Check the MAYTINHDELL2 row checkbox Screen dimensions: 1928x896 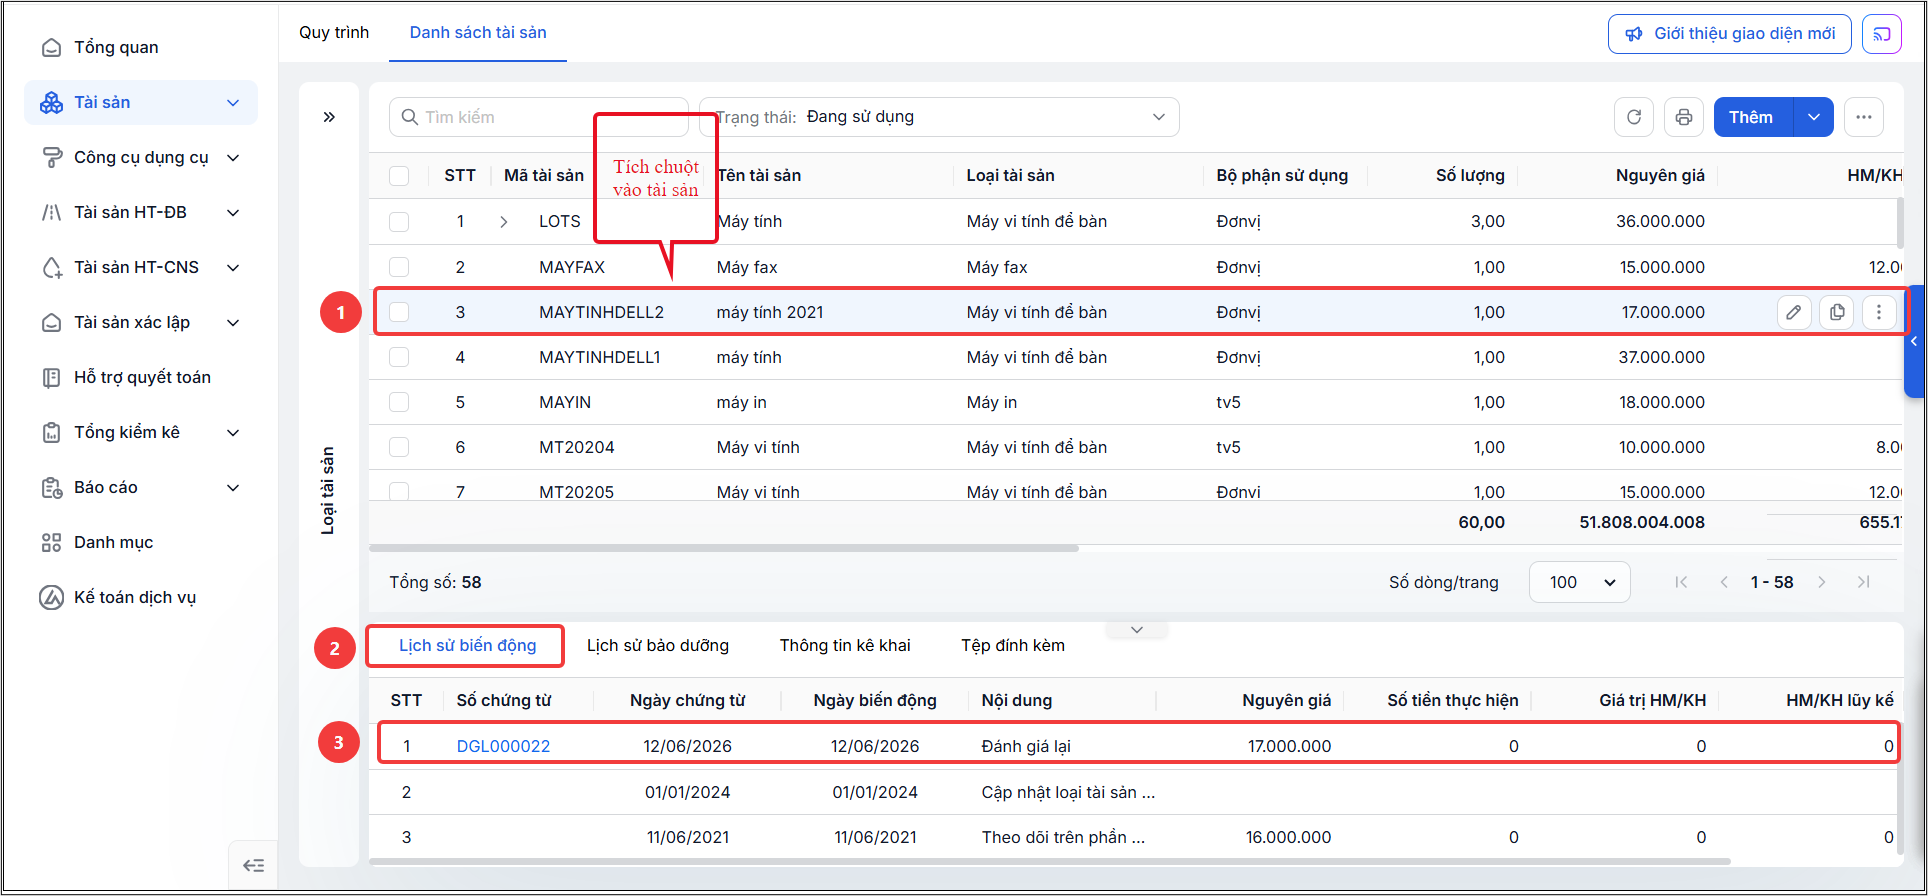tap(399, 312)
